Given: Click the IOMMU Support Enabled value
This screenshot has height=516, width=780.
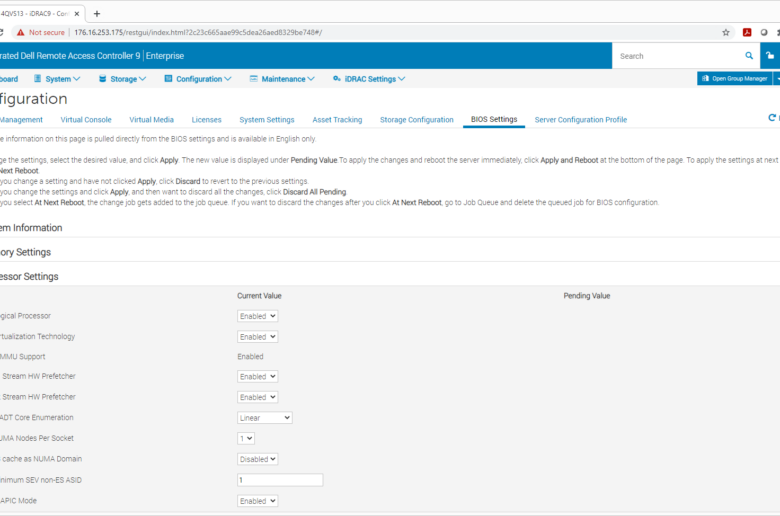Looking at the screenshot, I should [x=250, y=356].
